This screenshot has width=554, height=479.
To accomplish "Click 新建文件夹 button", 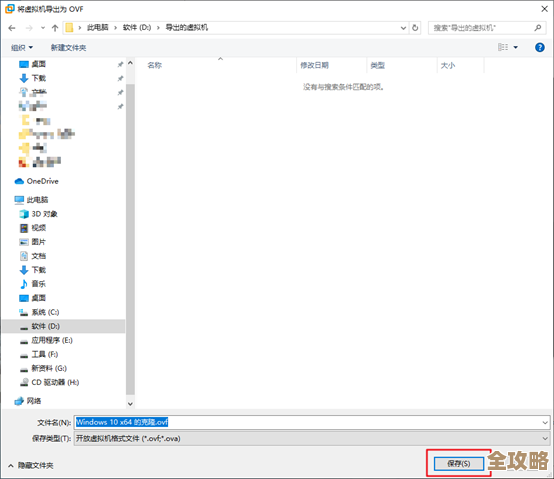I will 69,47.
